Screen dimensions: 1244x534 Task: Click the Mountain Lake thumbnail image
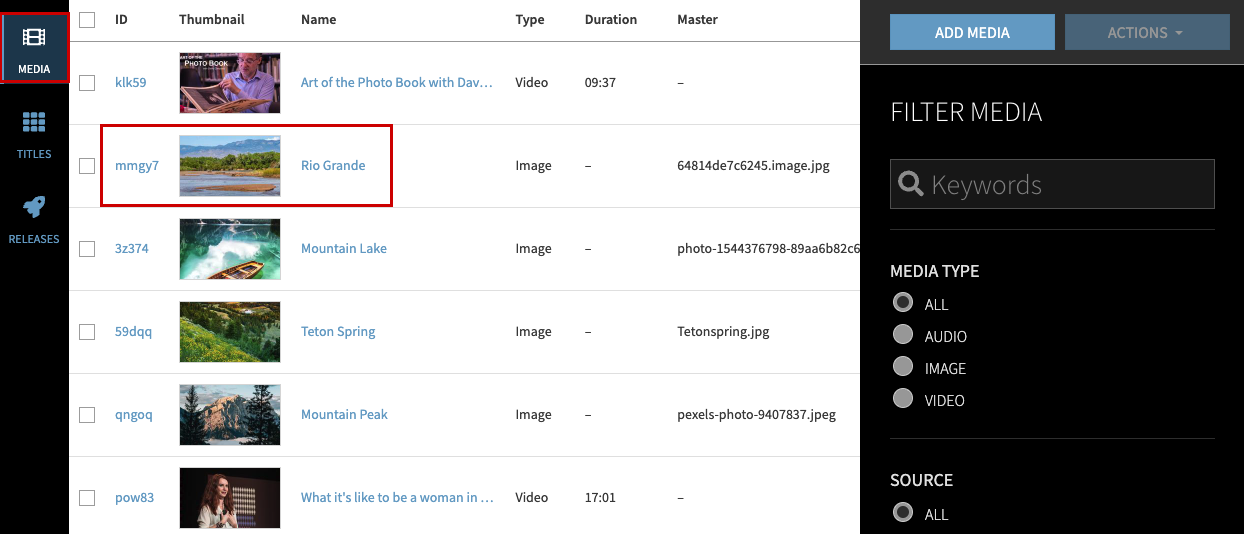click(230, 249)
